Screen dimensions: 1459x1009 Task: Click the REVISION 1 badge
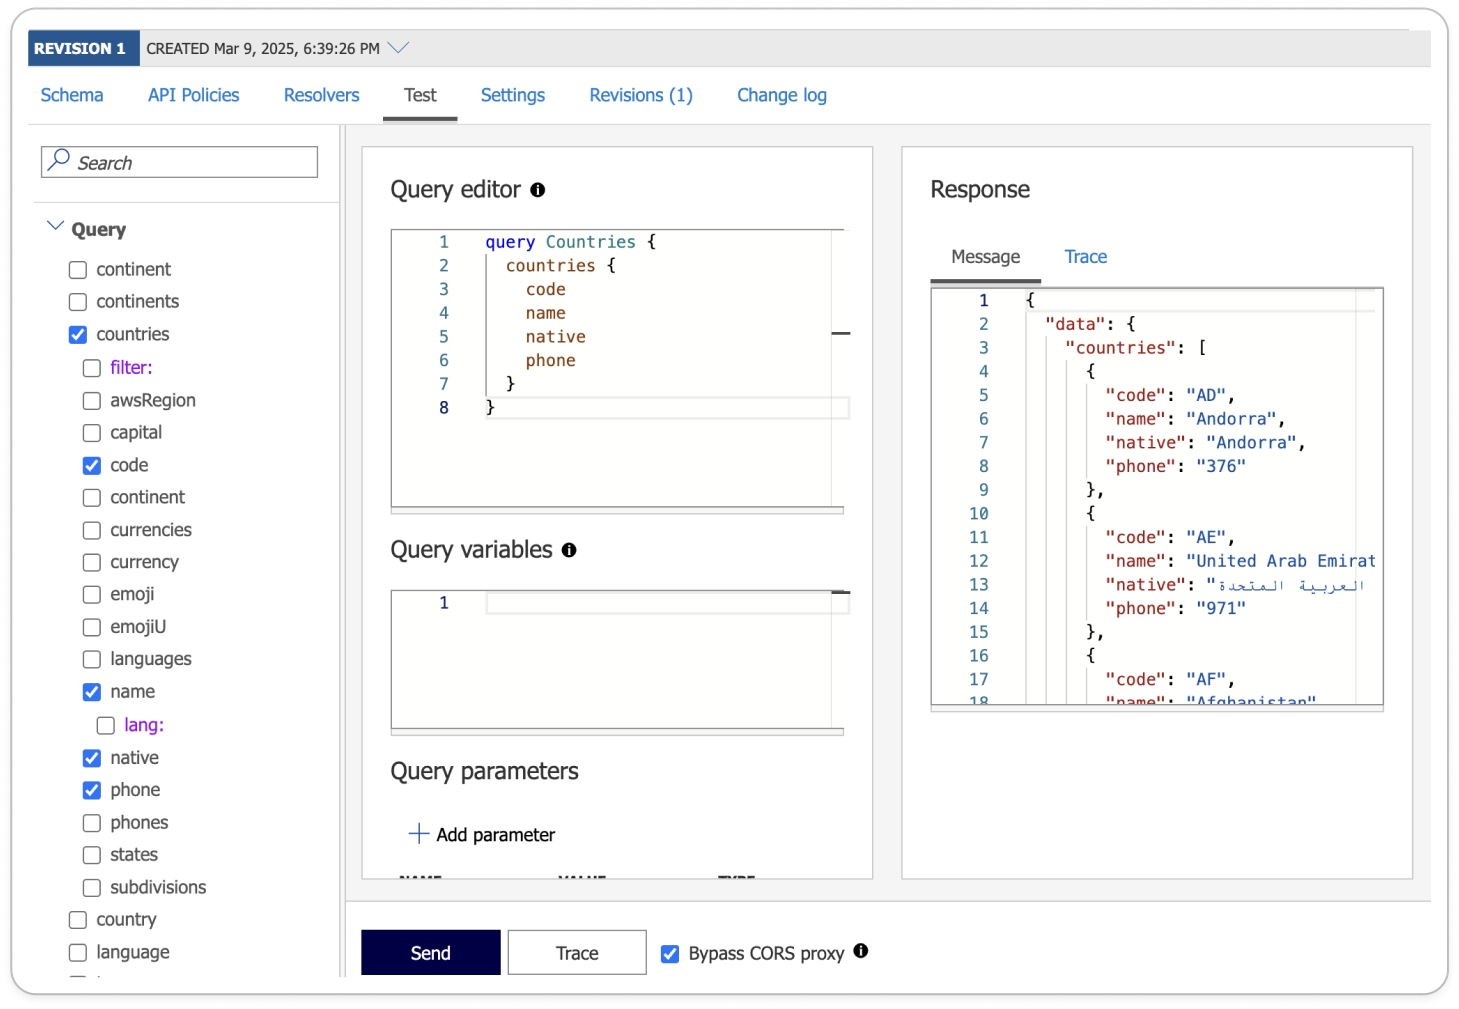click(80, 48)
